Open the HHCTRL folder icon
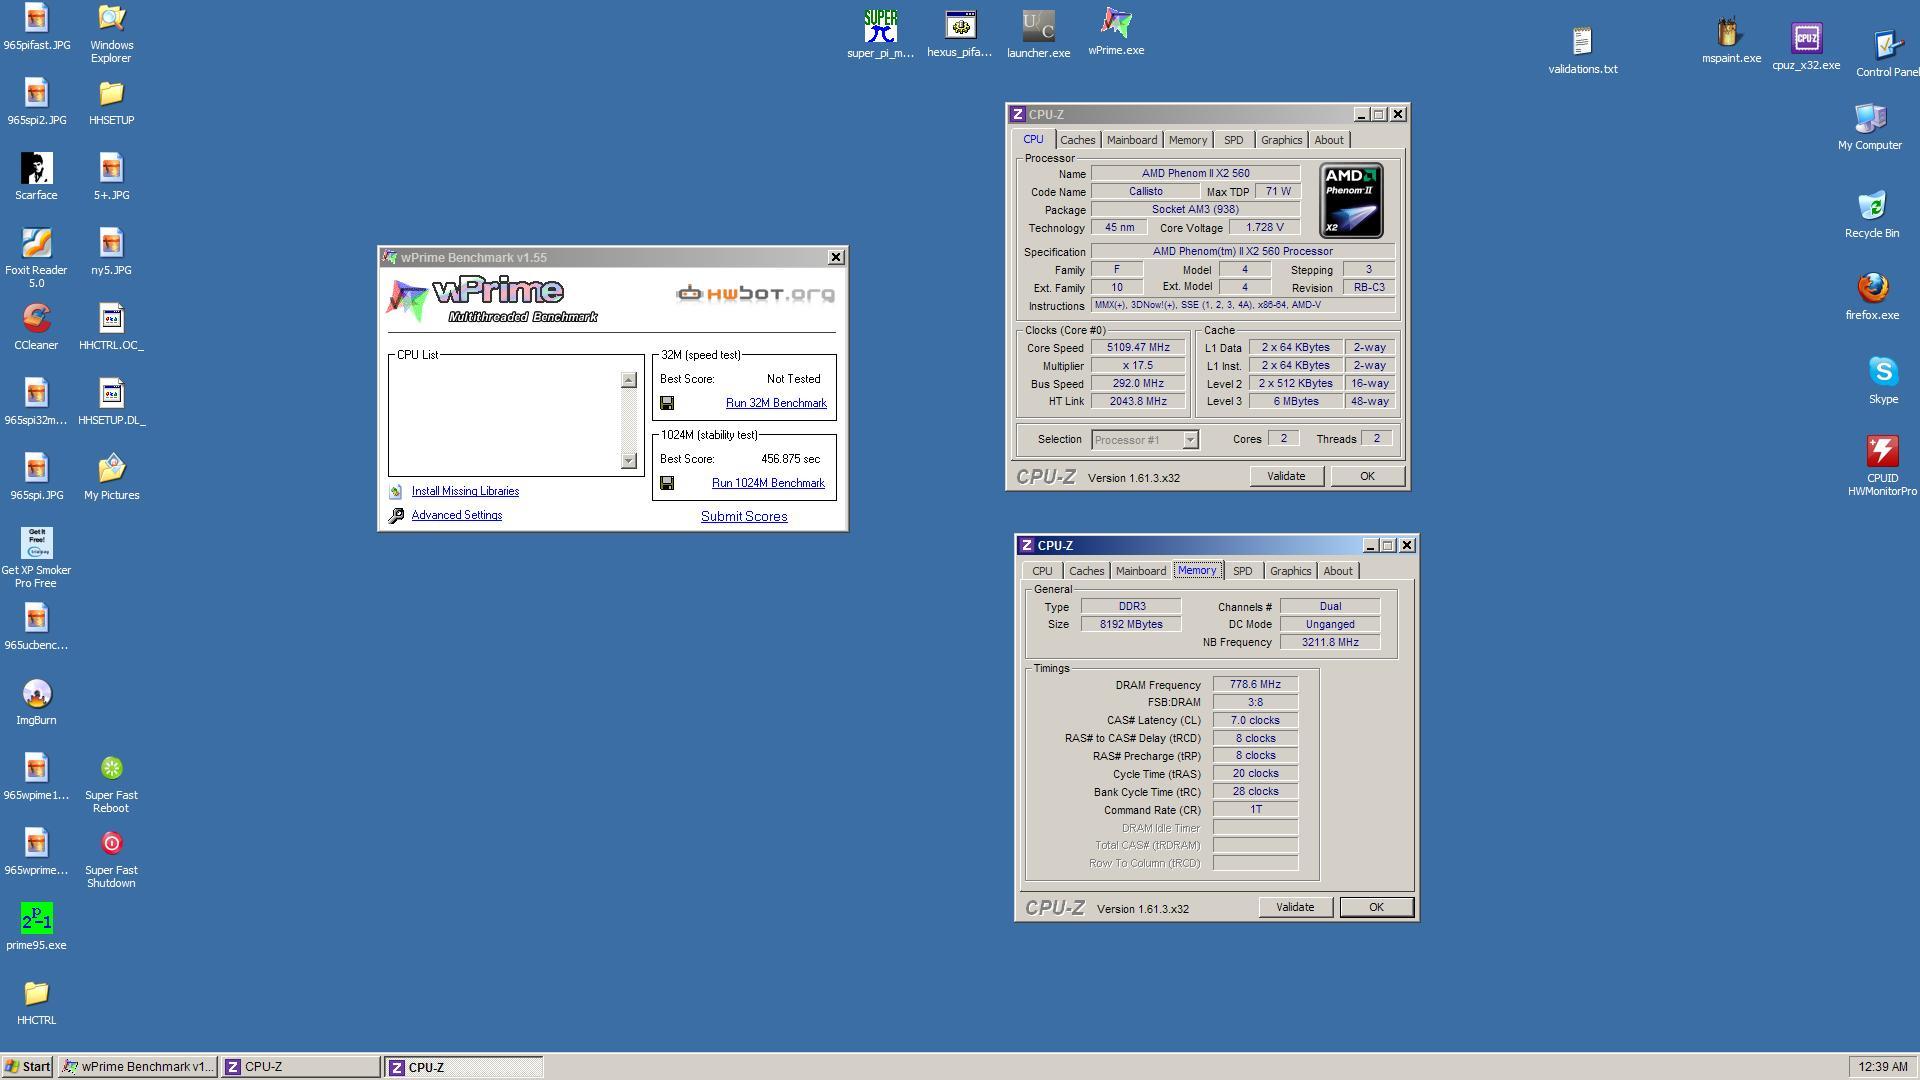This screenshot has height=1080, width=1920. tap(36, 1002)
